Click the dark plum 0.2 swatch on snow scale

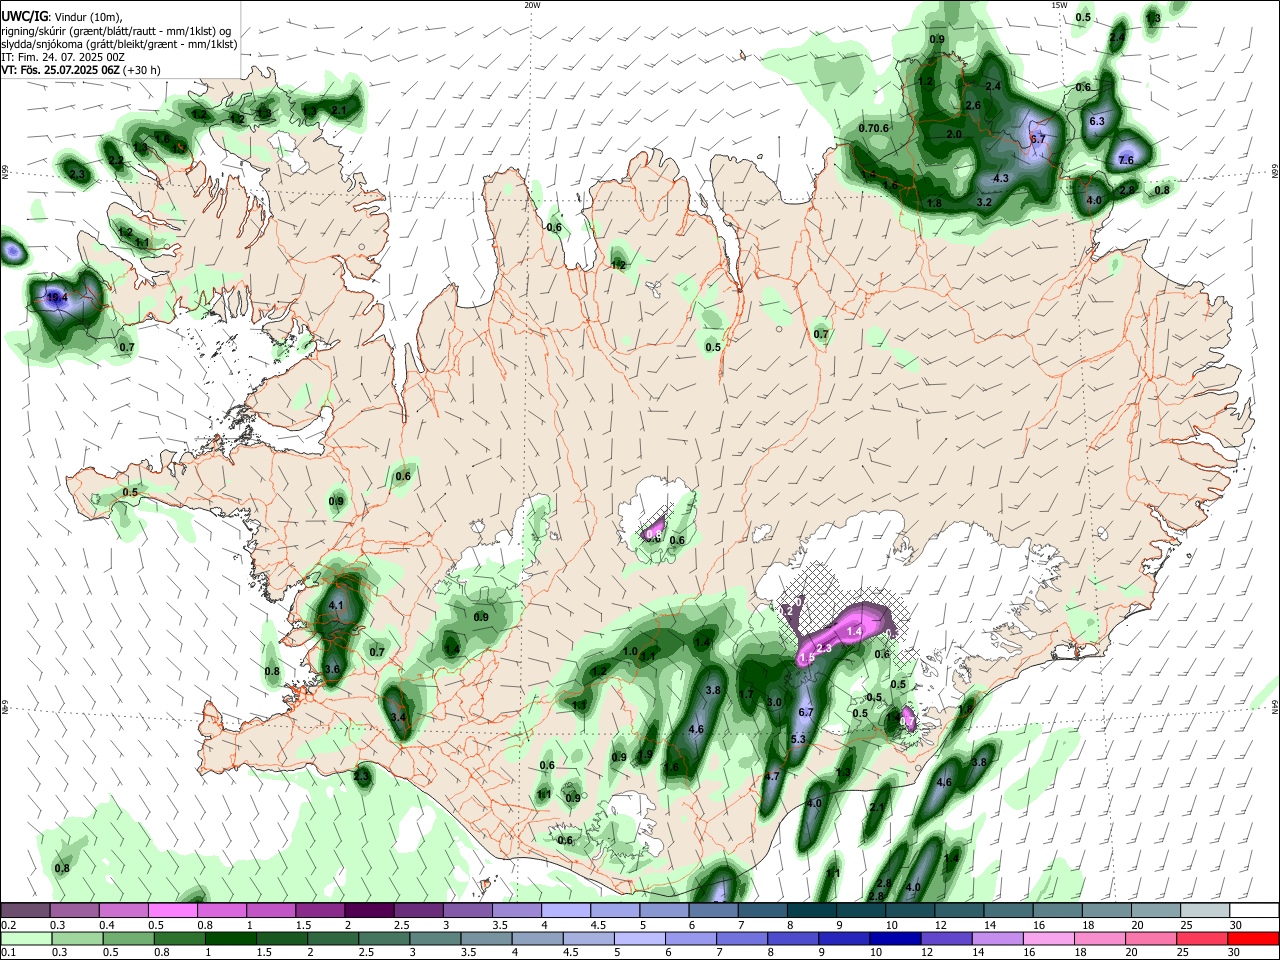(26, 910)
